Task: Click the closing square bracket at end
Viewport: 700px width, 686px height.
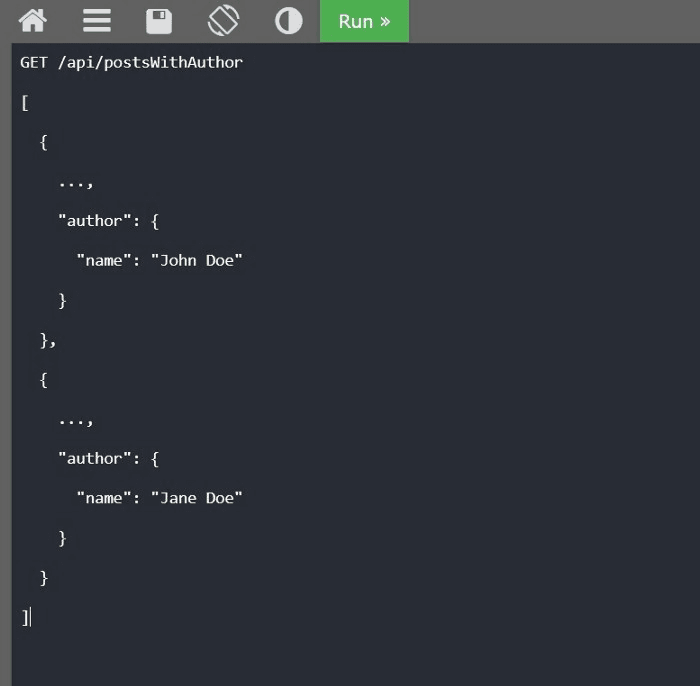Action: pos(25,617)
